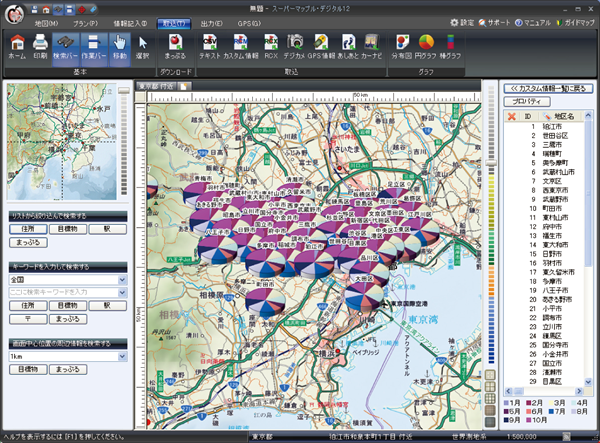
Task: Select the 移動 (Move) hand tool
Action: coord(118,46)
